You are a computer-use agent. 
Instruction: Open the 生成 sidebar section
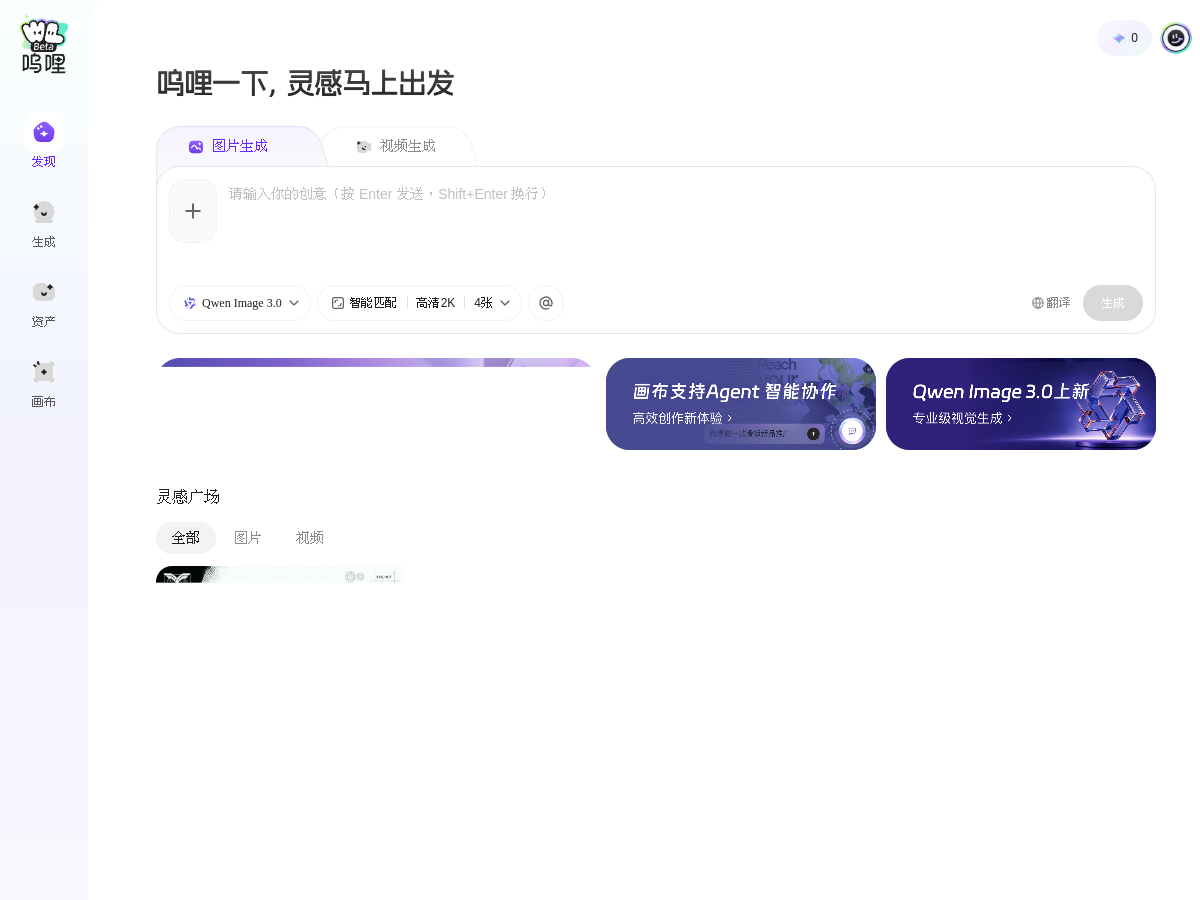[x=44, y=222]
